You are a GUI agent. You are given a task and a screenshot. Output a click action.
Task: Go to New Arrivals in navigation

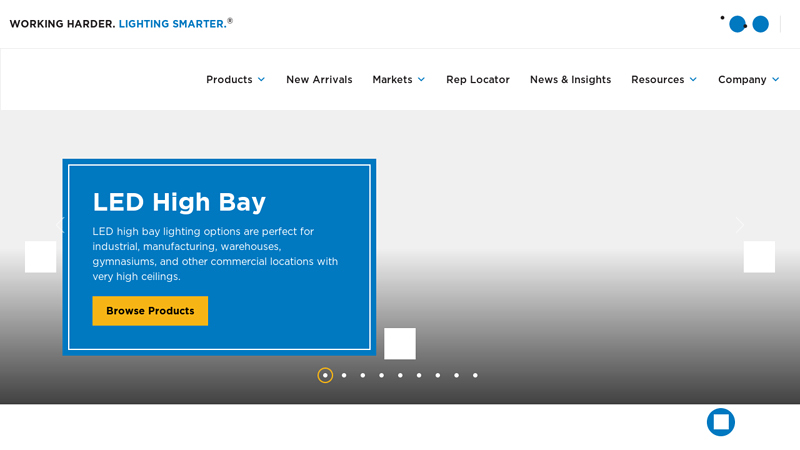319,80
